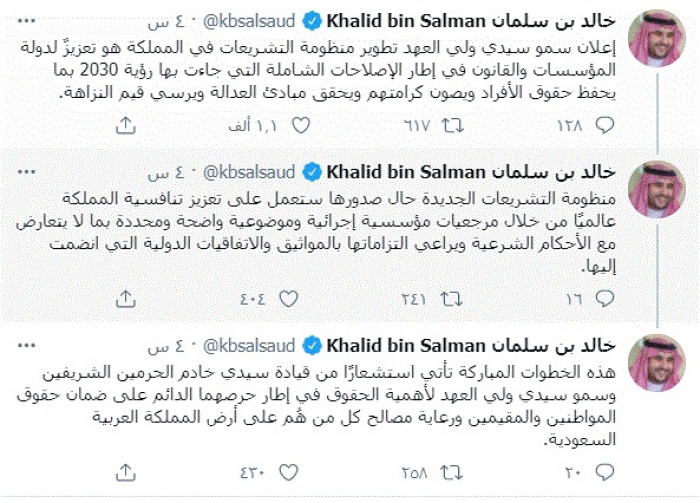Viewport: 700px width, 503px height.
Task: Open the timestamp on the third tweet
Action: click(177, 345)
